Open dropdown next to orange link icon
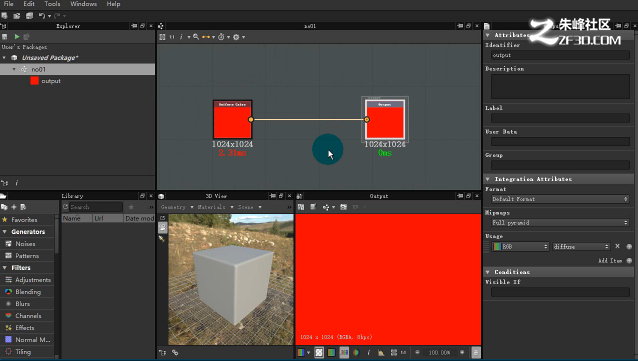 coord(213,37)
